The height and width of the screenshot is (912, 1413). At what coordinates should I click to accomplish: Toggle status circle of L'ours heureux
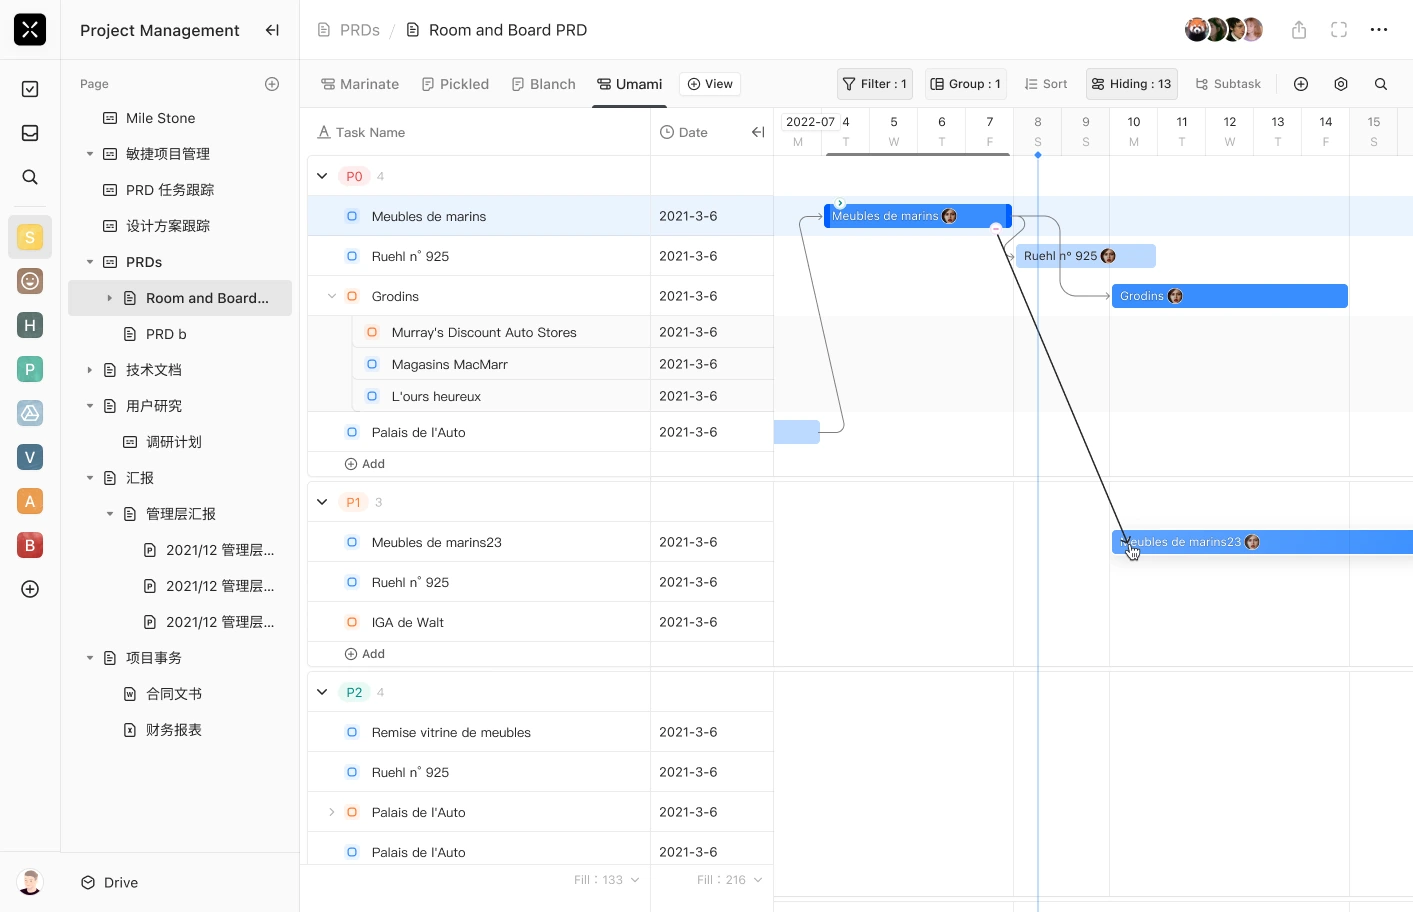(372, 396)
